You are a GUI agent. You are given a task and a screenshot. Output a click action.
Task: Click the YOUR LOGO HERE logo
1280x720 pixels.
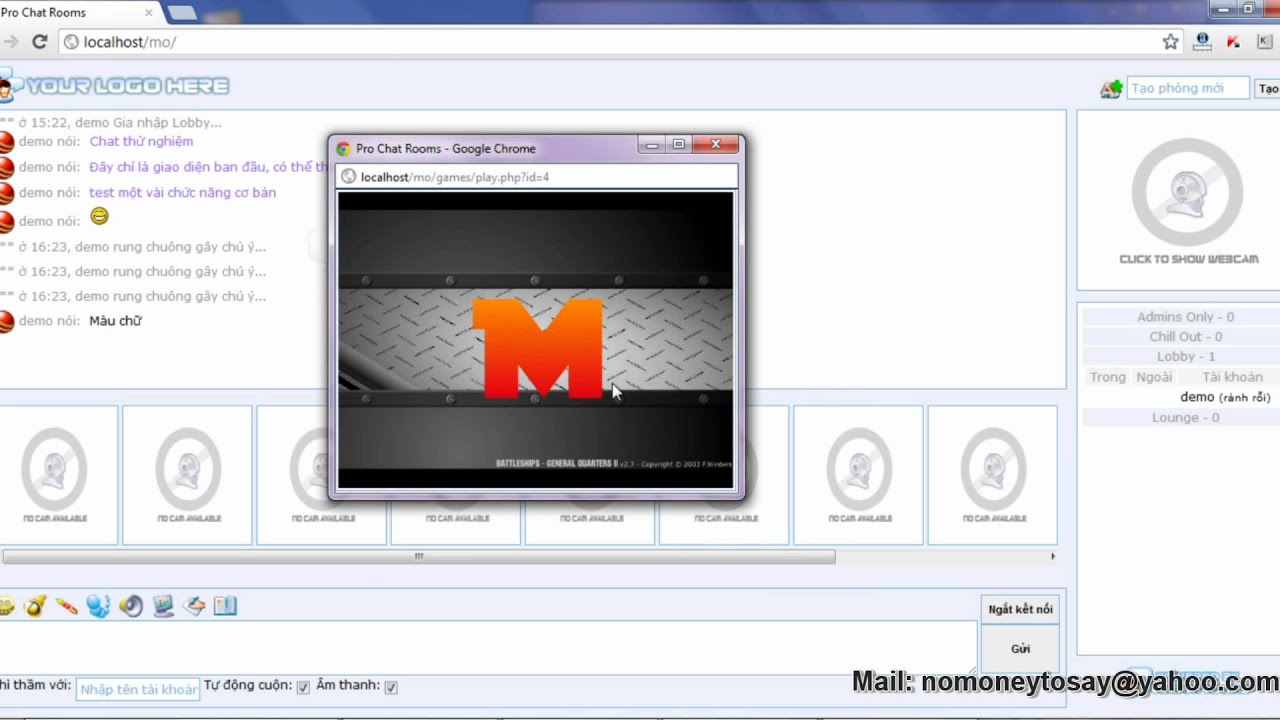click(x=115, y=87)
